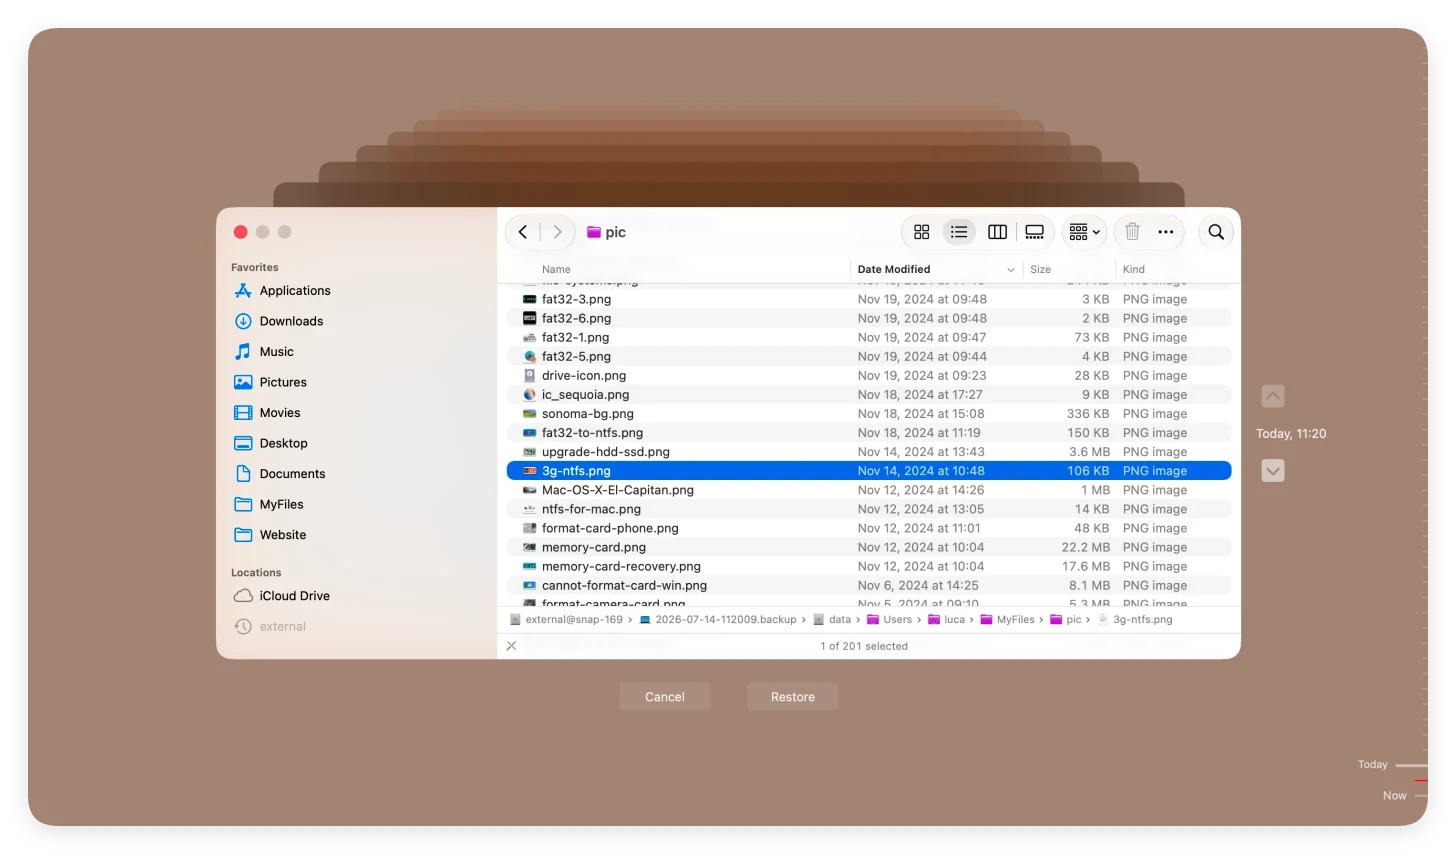Click the pic folder title in toolbar
The width and height of the screenshot is (1456, 854).
point(606,232)
